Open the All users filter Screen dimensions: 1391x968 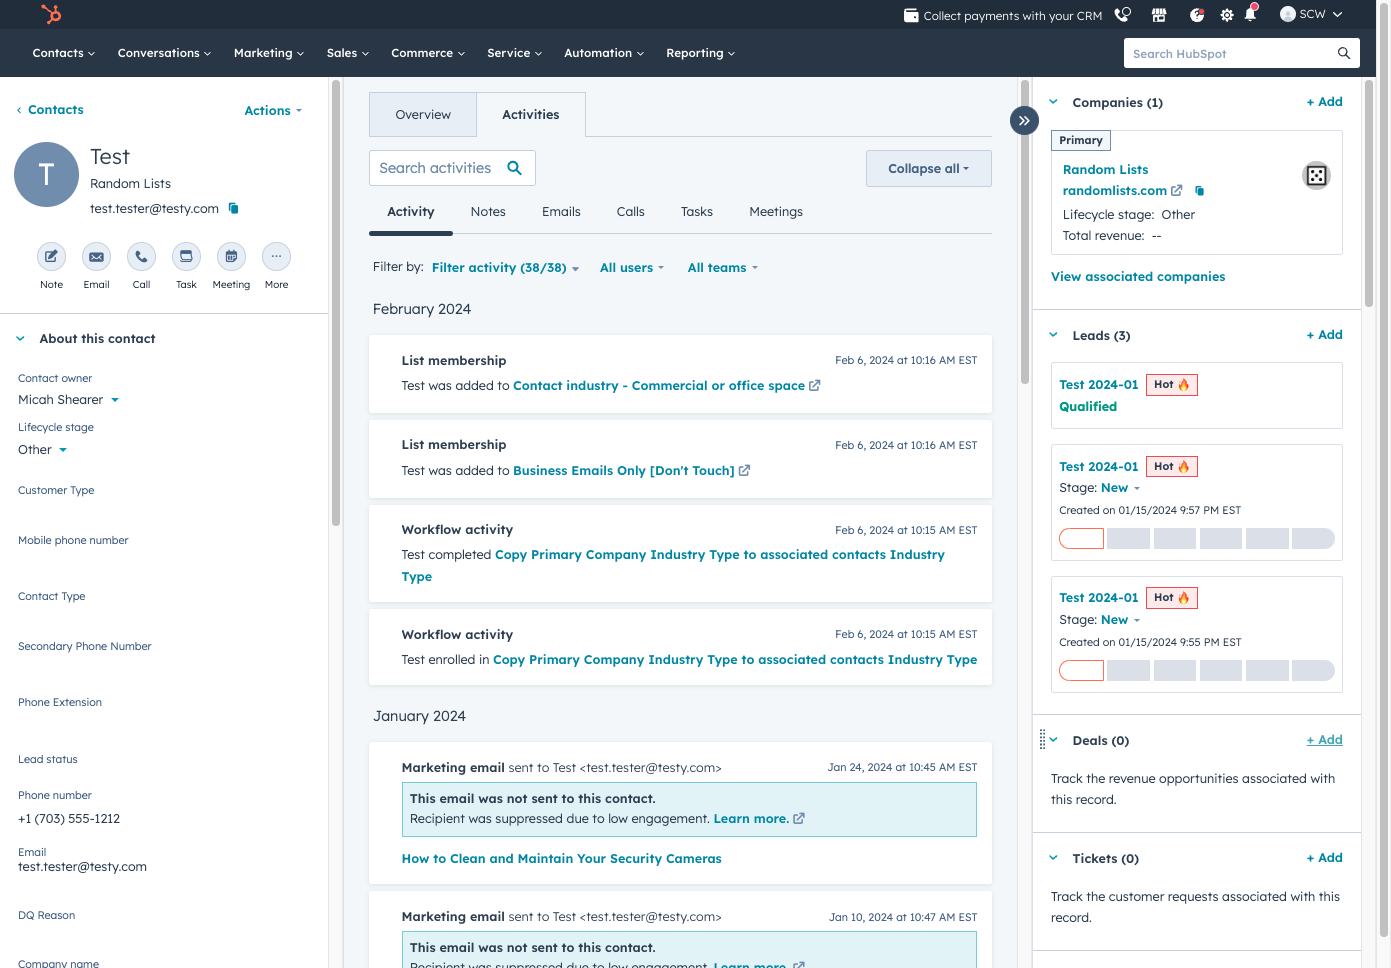632,268
